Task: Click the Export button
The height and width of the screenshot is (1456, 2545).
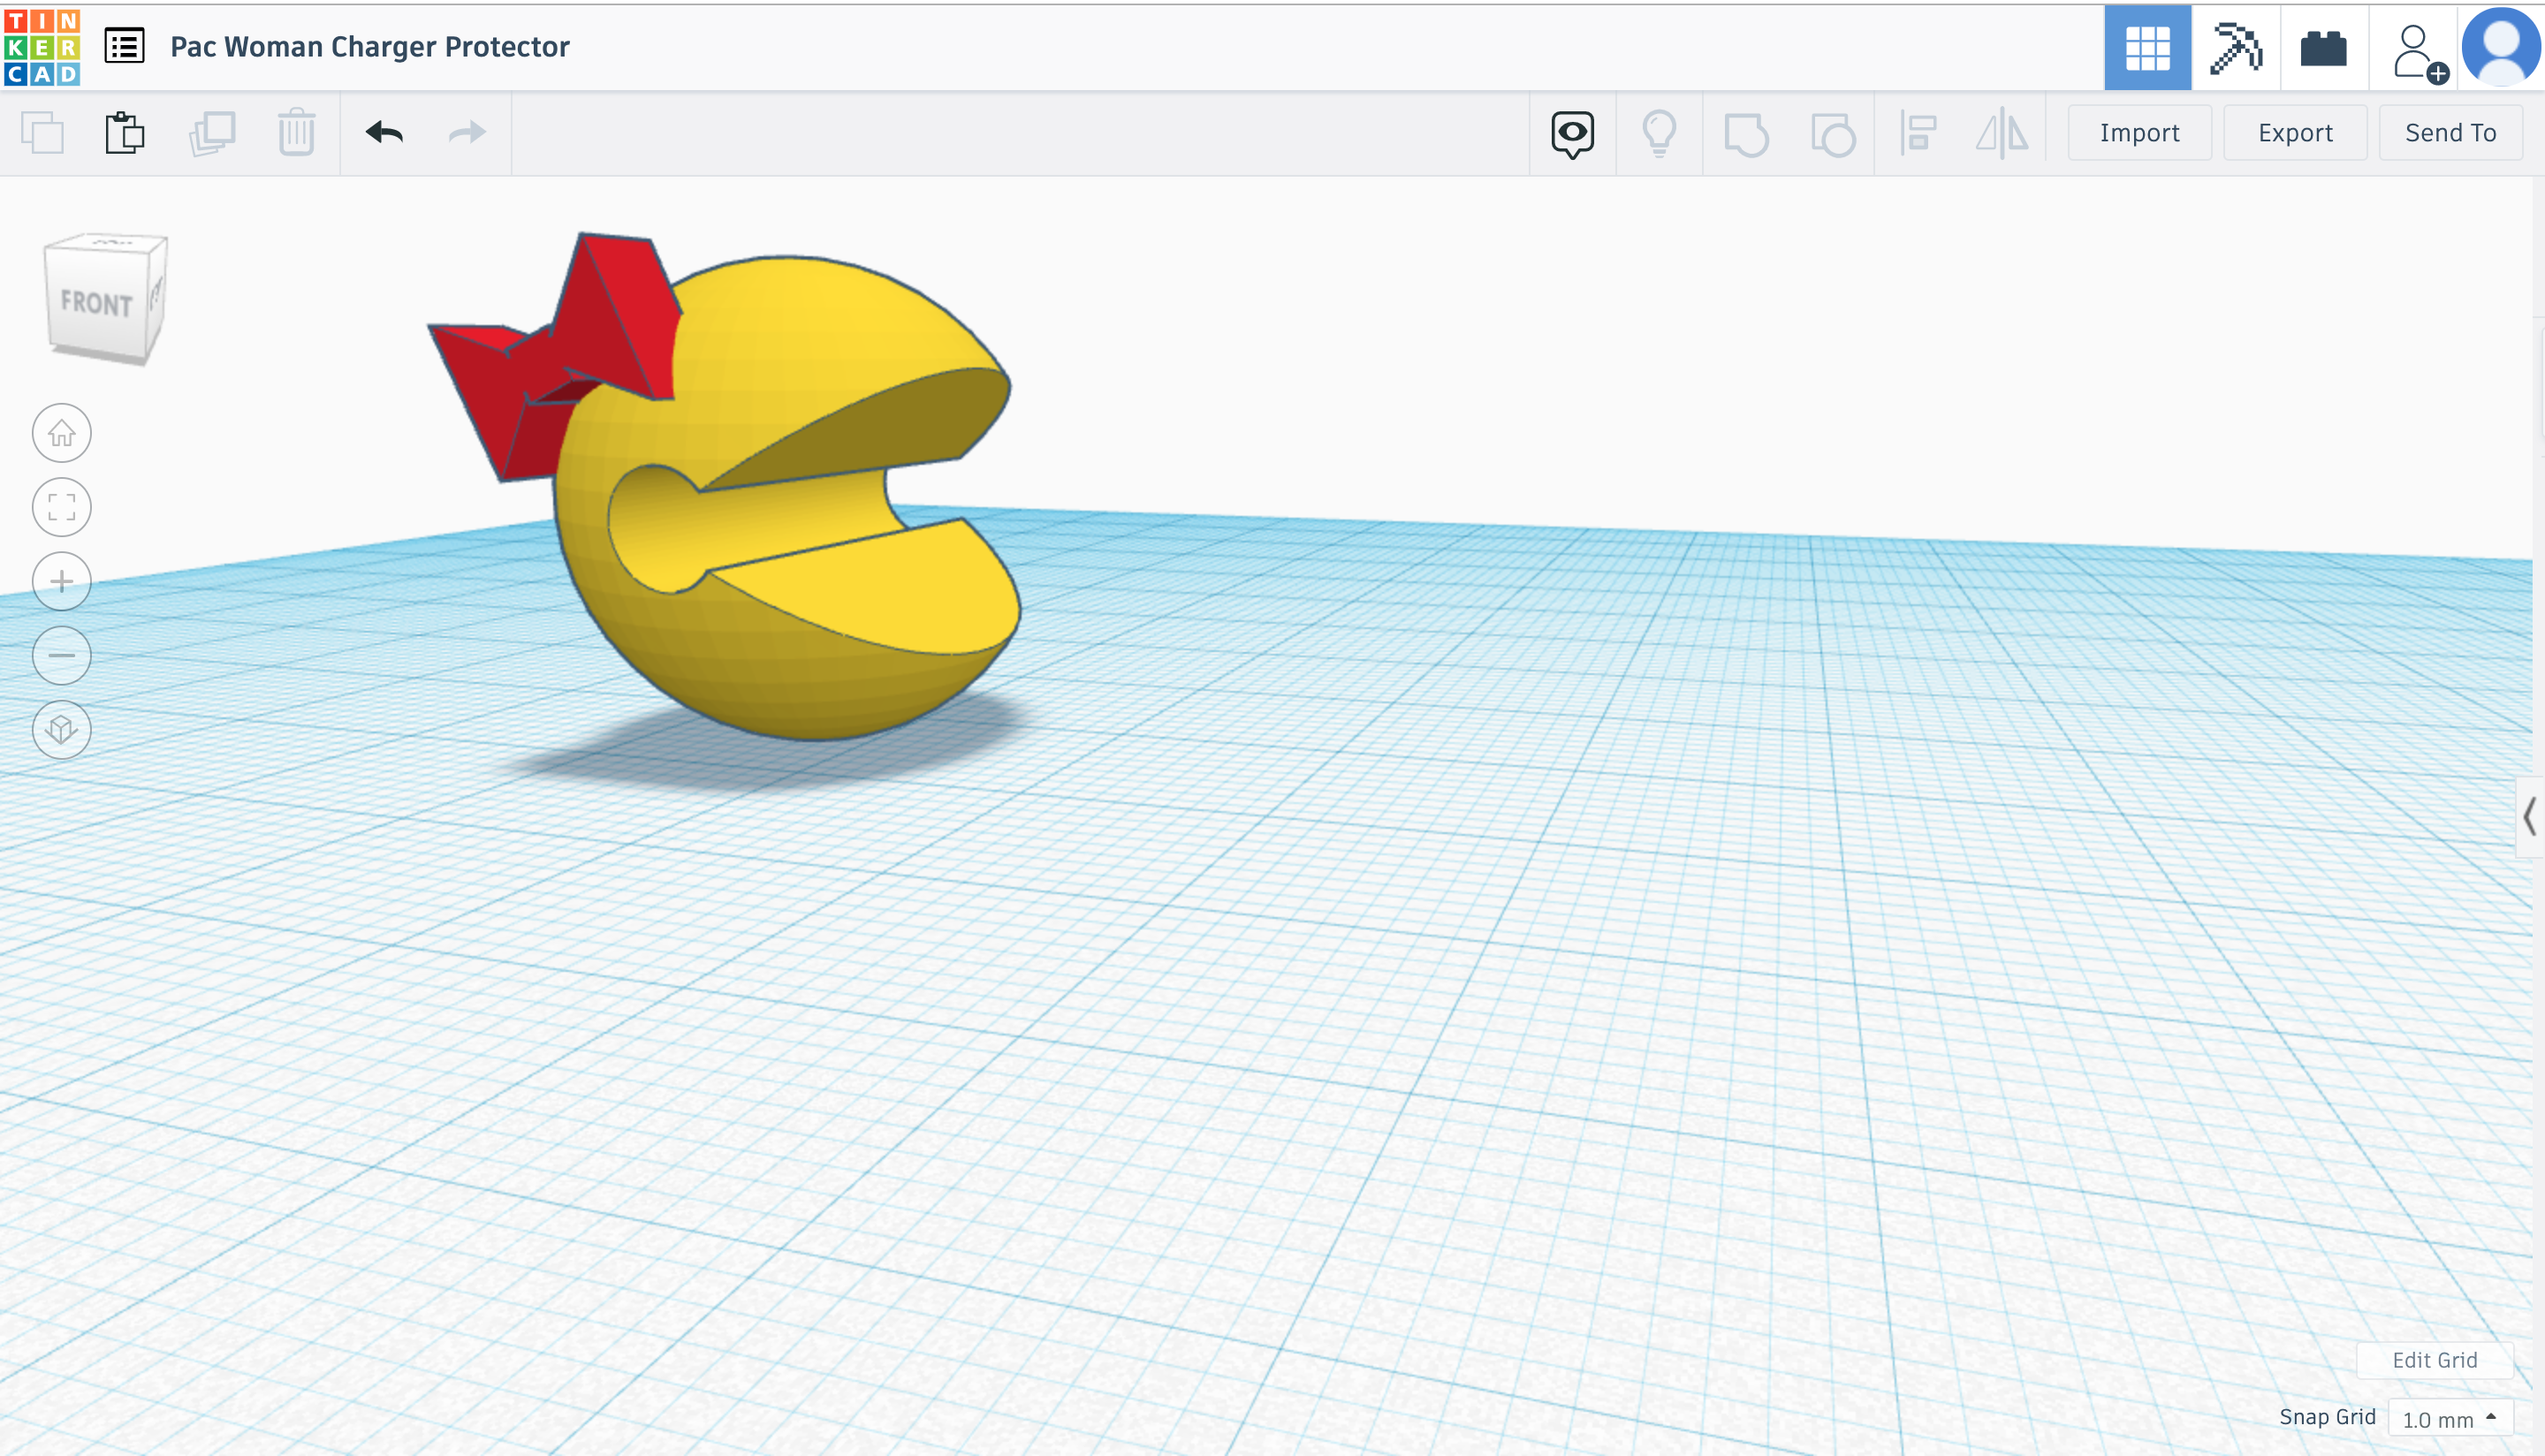Action: tap(2294, 133)
